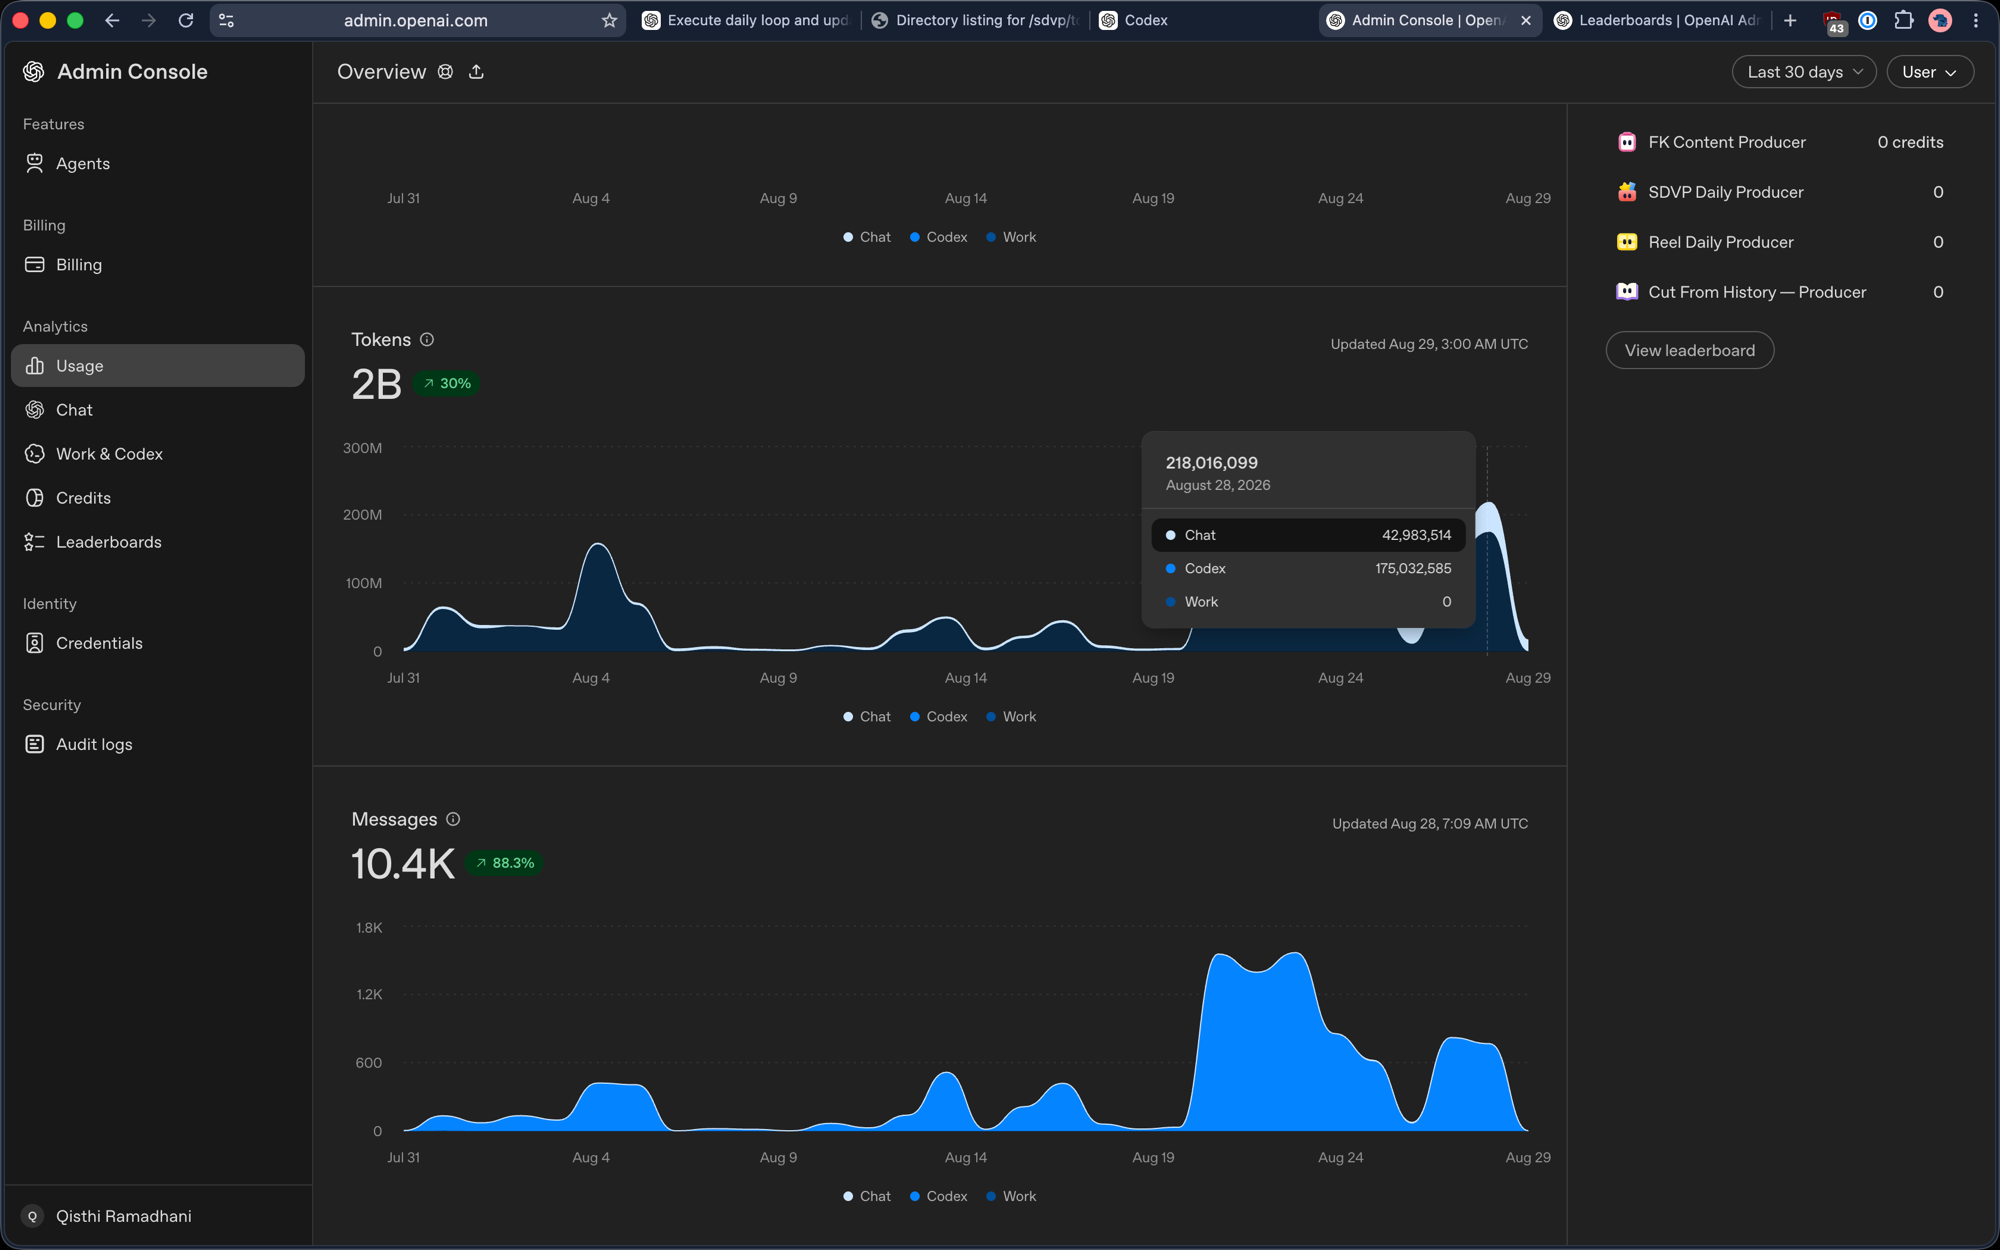Click the Work row in tokens tooltip
This screenshot has width=2000, height=1250.
click(x=1308, y=602)
